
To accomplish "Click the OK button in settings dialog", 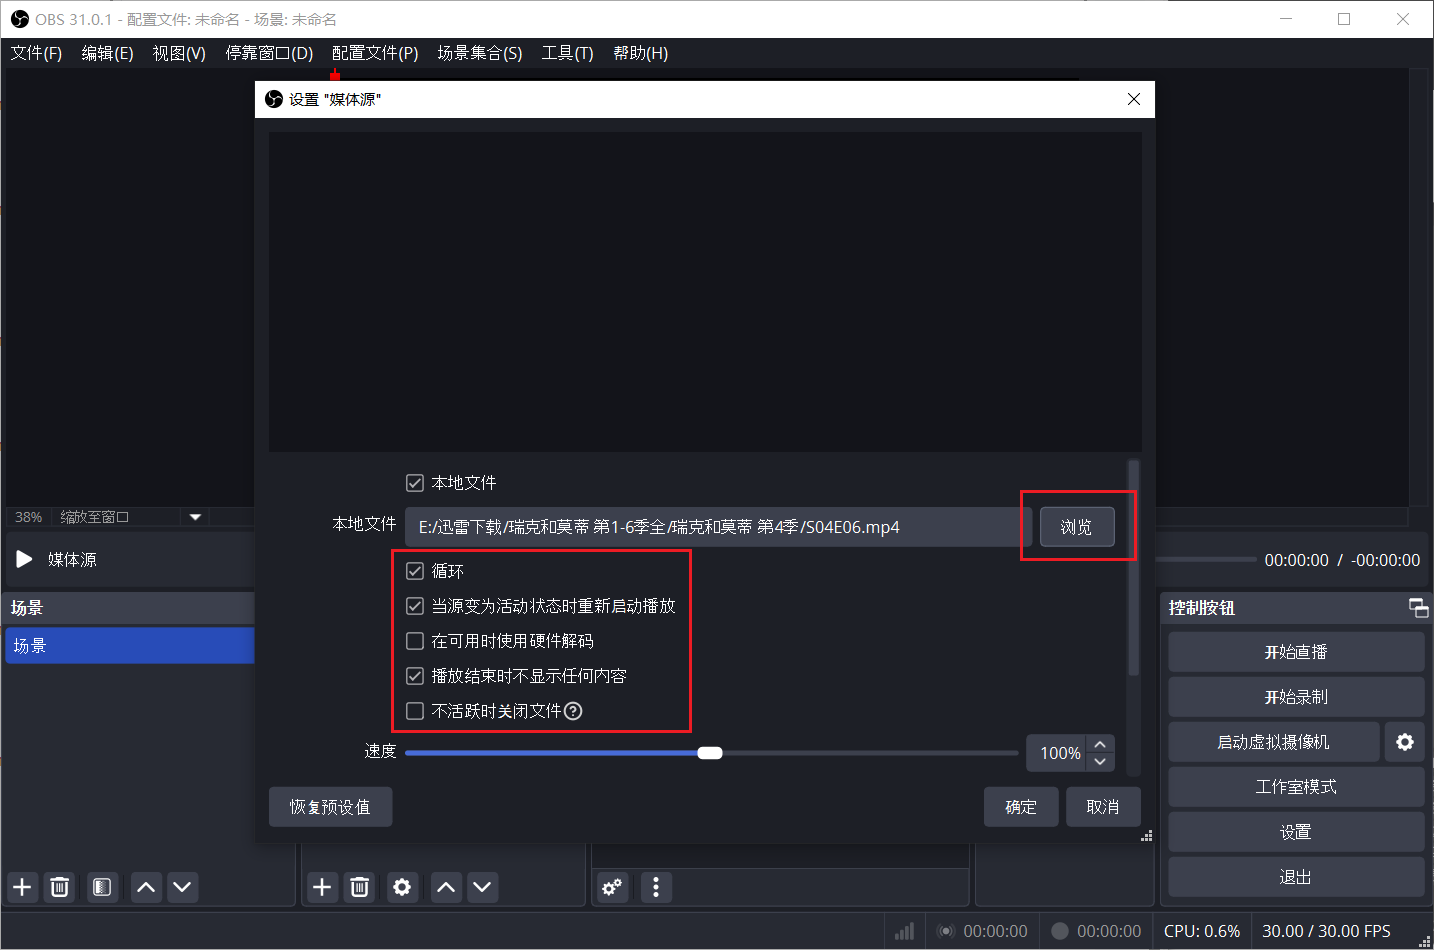I will tap(1021, 807).
